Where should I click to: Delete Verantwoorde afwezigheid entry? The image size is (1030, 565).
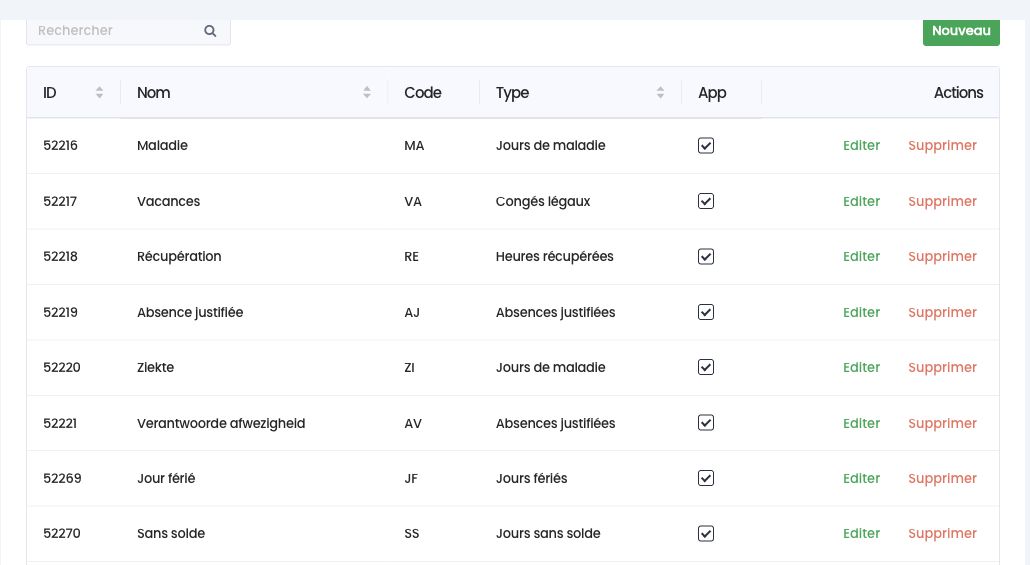coord(942,424)
